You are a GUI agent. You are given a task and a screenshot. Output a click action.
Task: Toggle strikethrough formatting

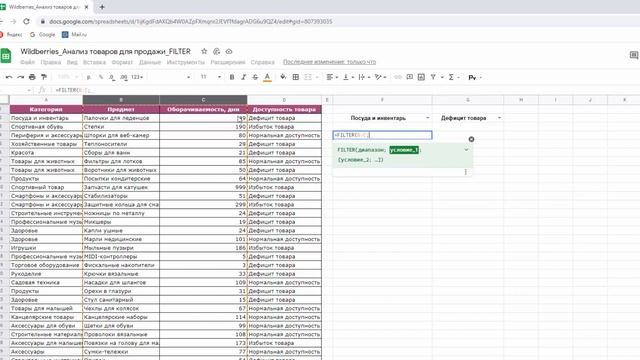pos(255,77)
